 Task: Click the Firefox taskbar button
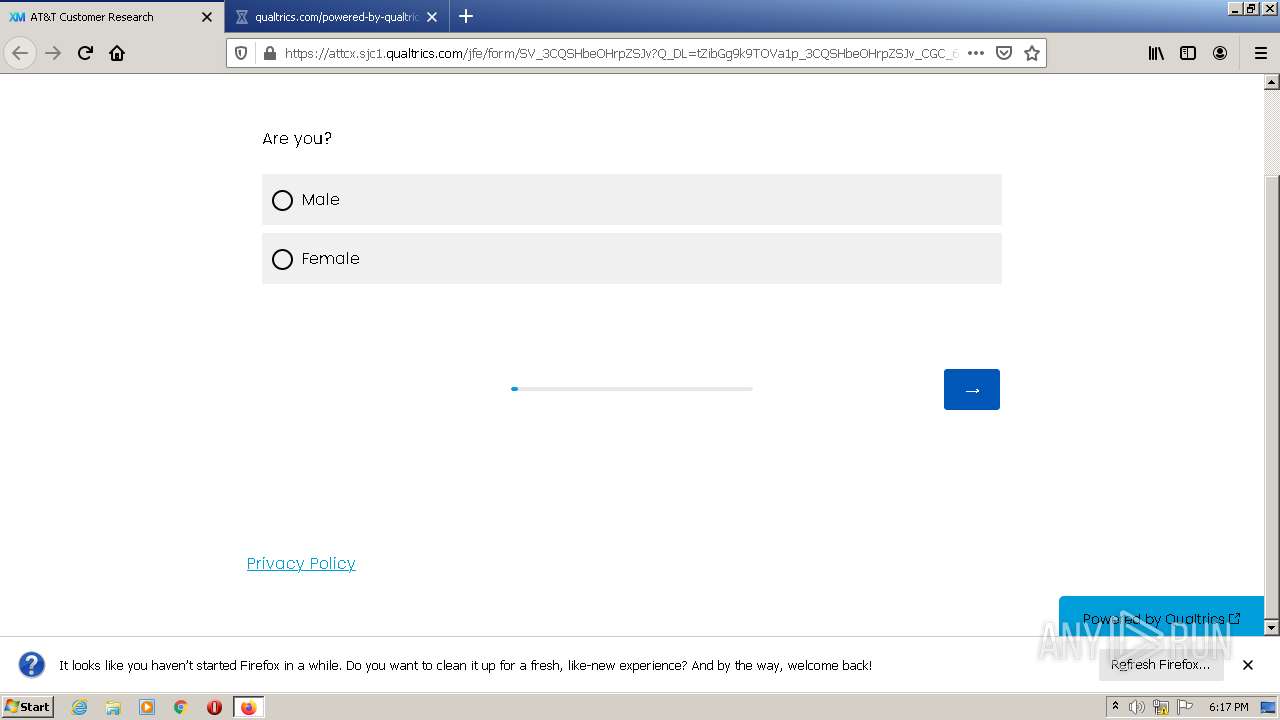point(248,707)
